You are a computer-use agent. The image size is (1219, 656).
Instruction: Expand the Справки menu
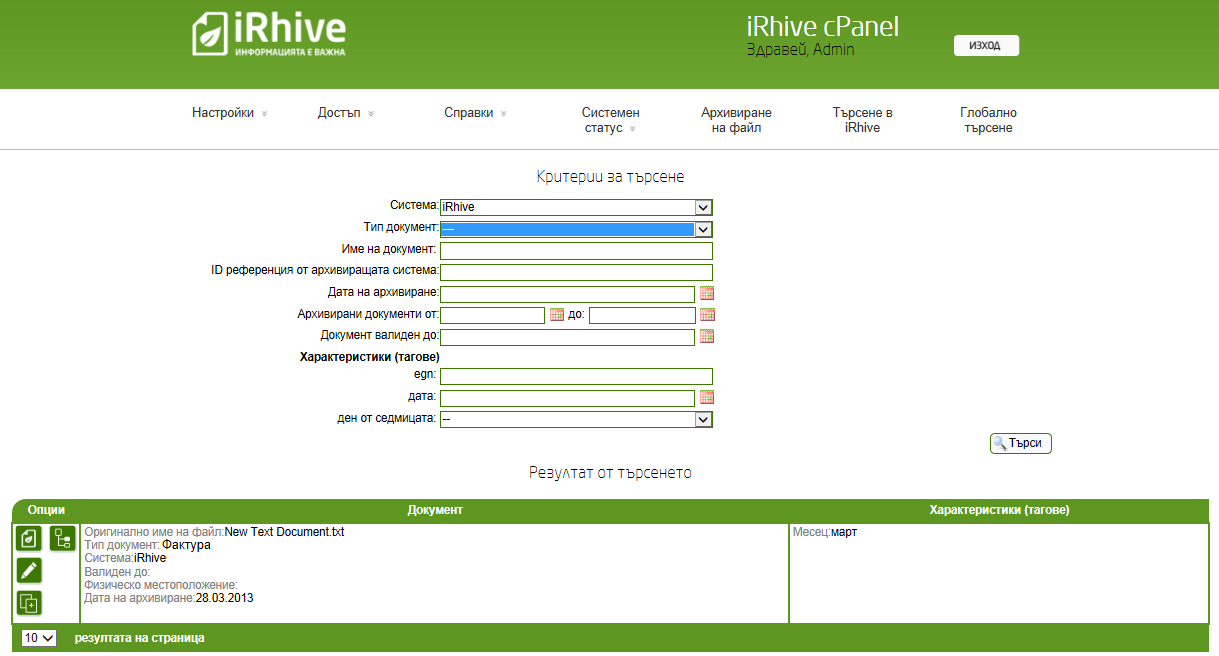coord(475,113)
